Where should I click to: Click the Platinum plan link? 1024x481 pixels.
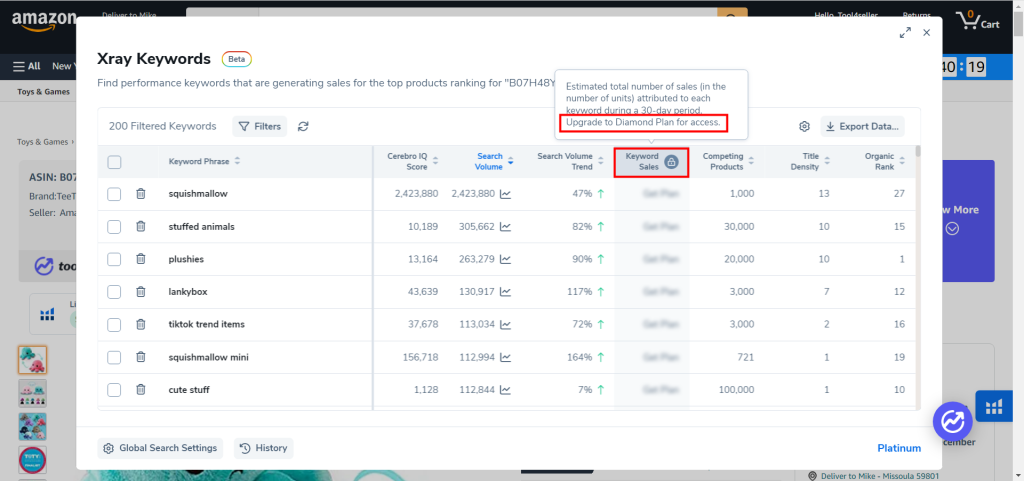point(899,448)
